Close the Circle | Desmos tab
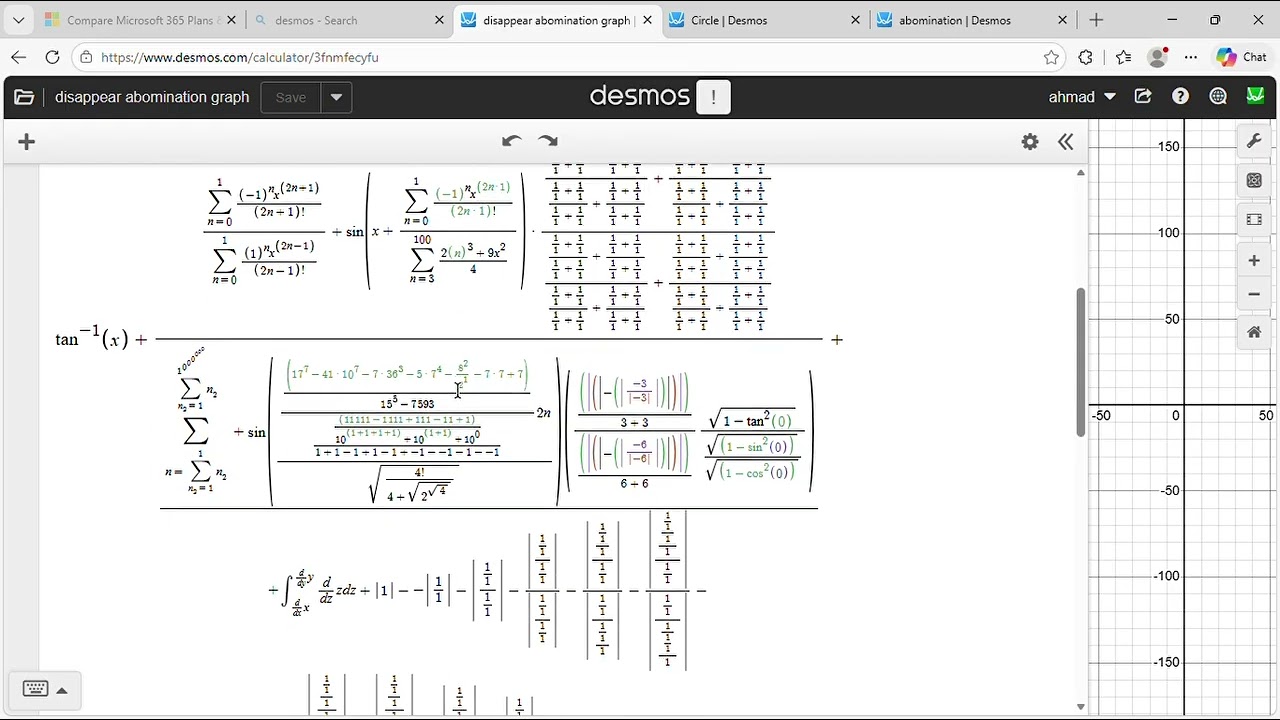Viewport: 1280px width, 720px height. pyautogui.click(x=855, y=20)
